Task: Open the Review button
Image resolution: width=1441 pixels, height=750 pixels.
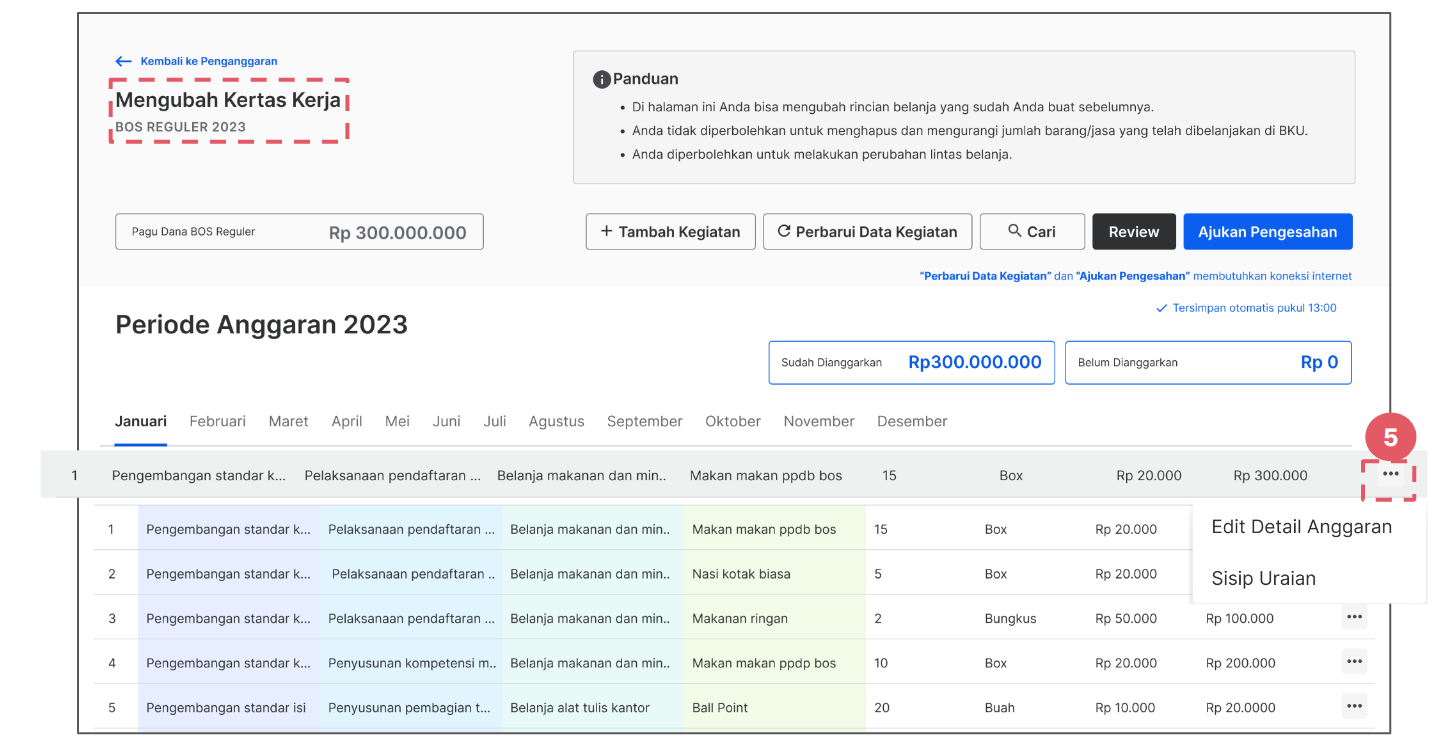Action: pos(1133,231)
